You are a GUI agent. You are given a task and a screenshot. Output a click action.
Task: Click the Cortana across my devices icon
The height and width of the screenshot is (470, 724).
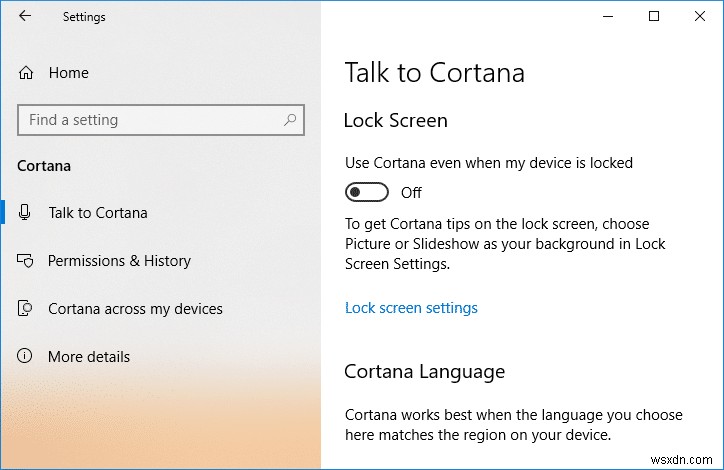(25, 308)
